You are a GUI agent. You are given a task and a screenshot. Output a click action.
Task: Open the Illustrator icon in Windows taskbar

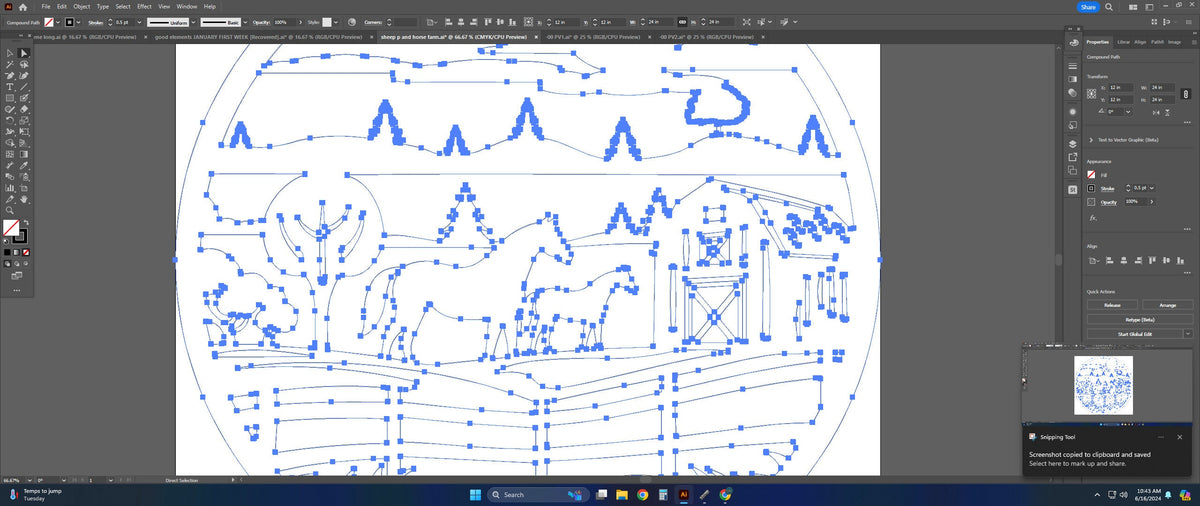pyautogui.click(x=685, y=494)
